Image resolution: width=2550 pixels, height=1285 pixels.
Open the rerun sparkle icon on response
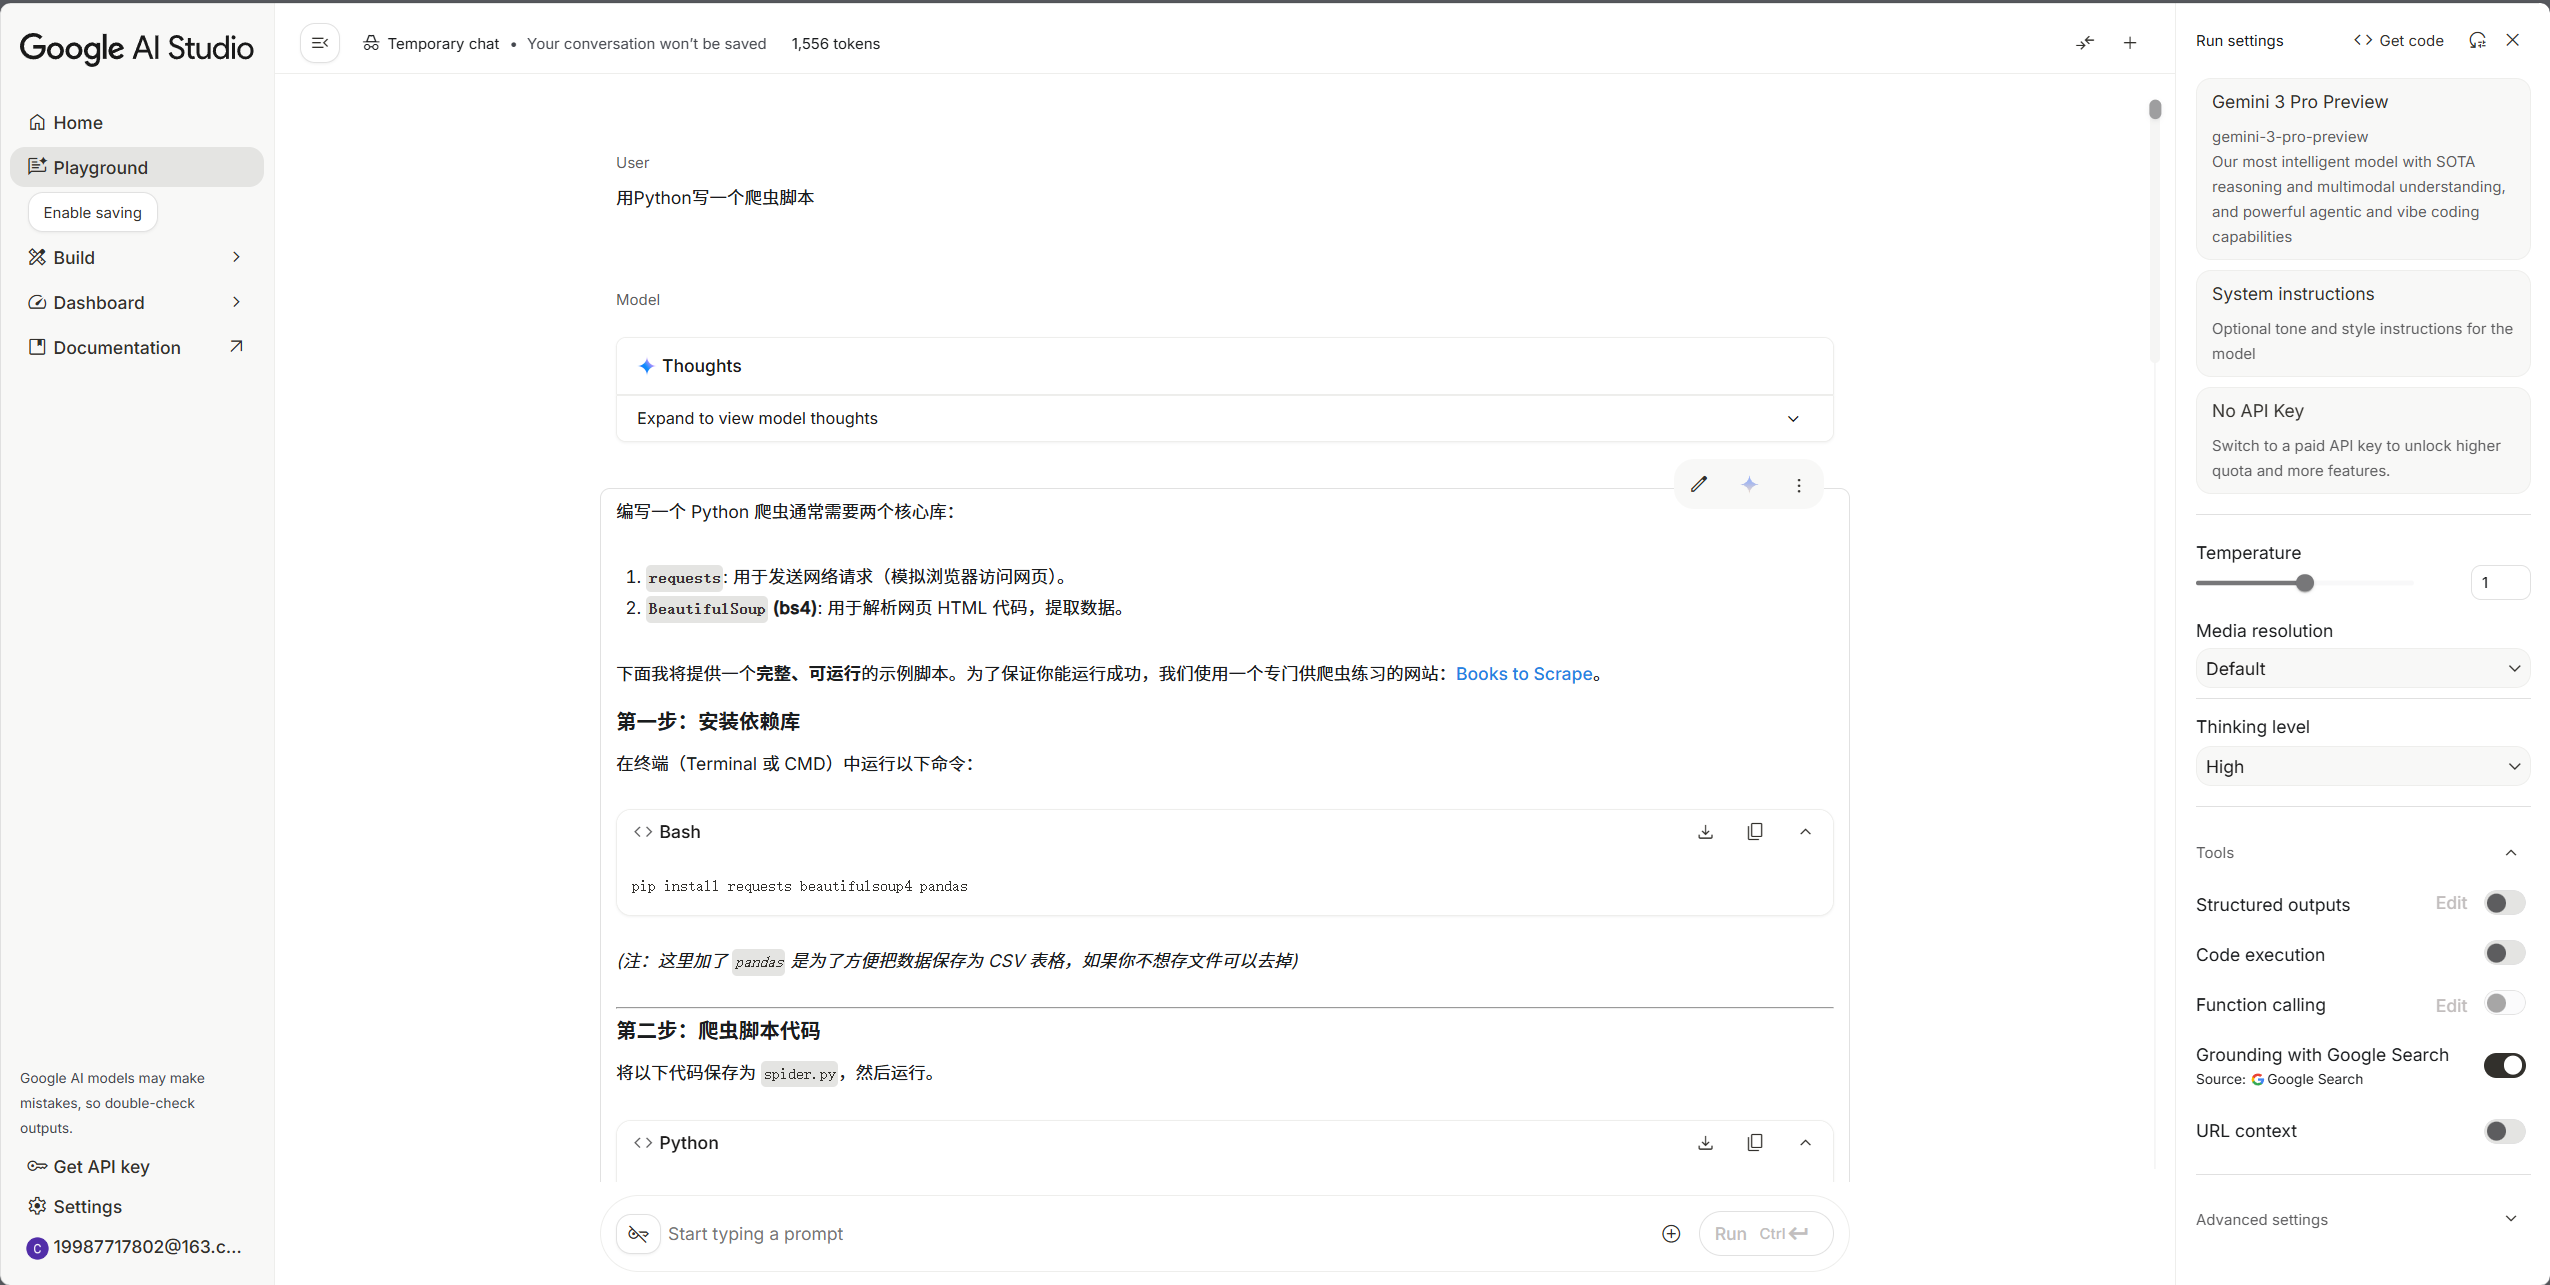pyautogui.click(x=1750, y=484)
